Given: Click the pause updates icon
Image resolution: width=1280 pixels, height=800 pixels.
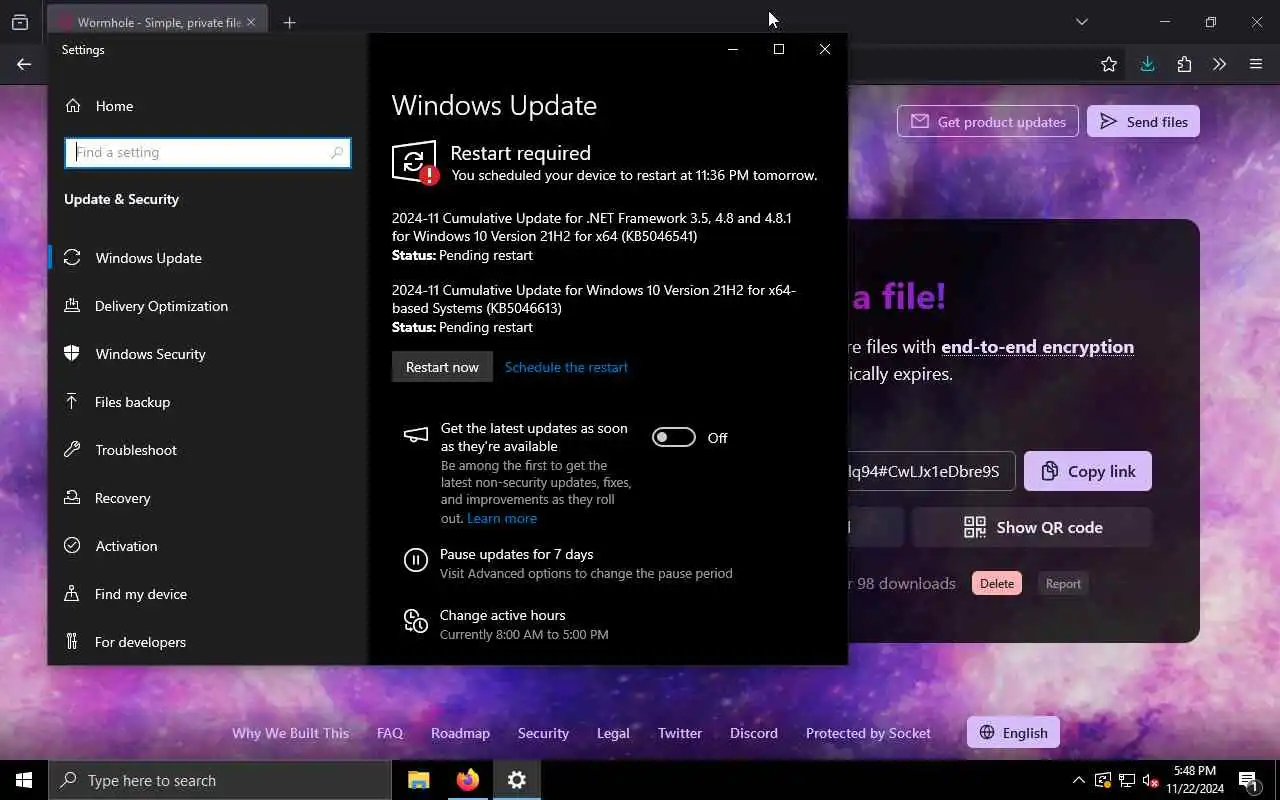Looking at the screenshot, I should [x=415, y=560].
